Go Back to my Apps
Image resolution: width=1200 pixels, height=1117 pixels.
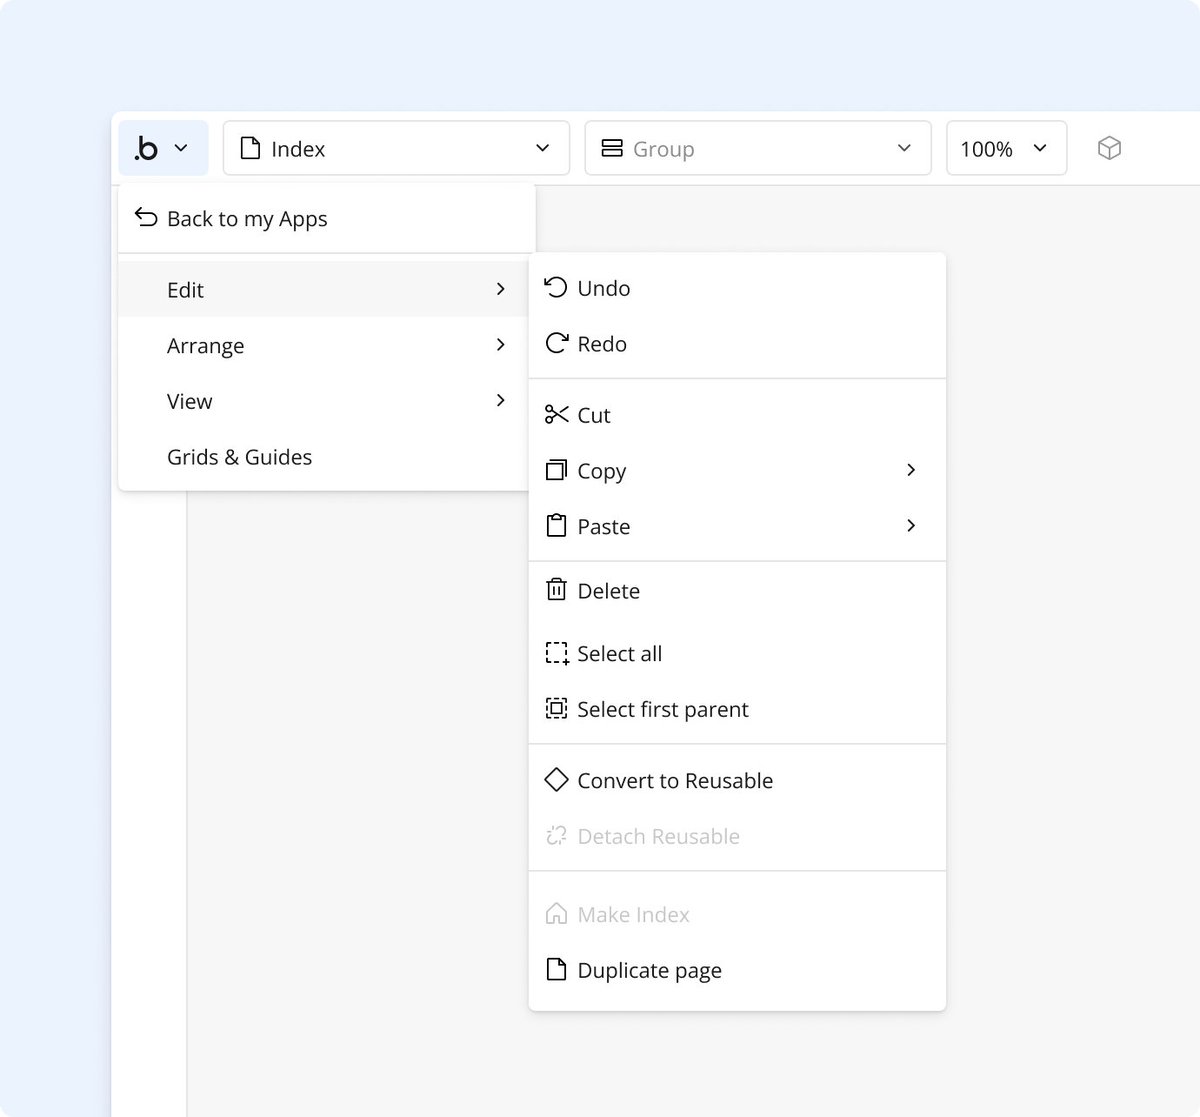pyautogui.click(x=327, y=218)
